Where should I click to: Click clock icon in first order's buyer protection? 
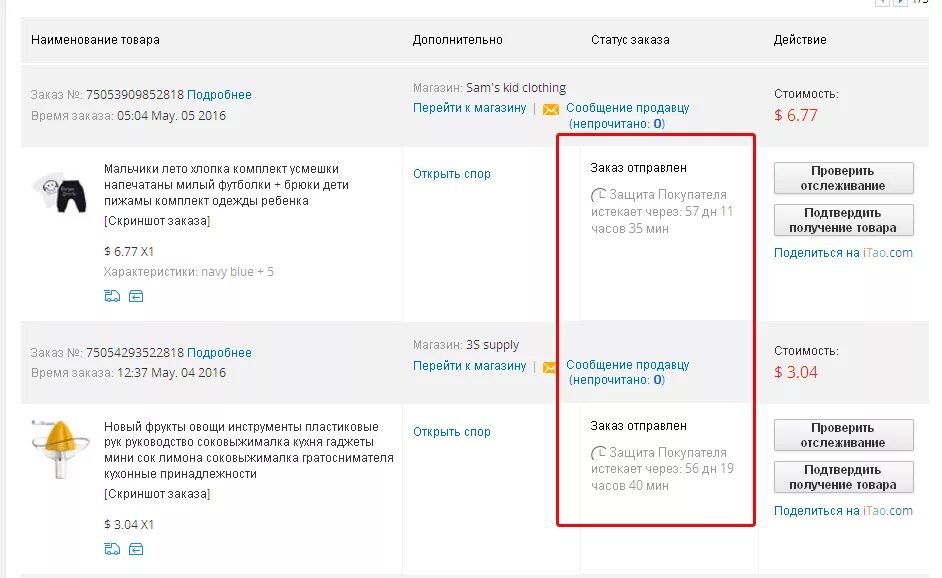coord(598,195)
